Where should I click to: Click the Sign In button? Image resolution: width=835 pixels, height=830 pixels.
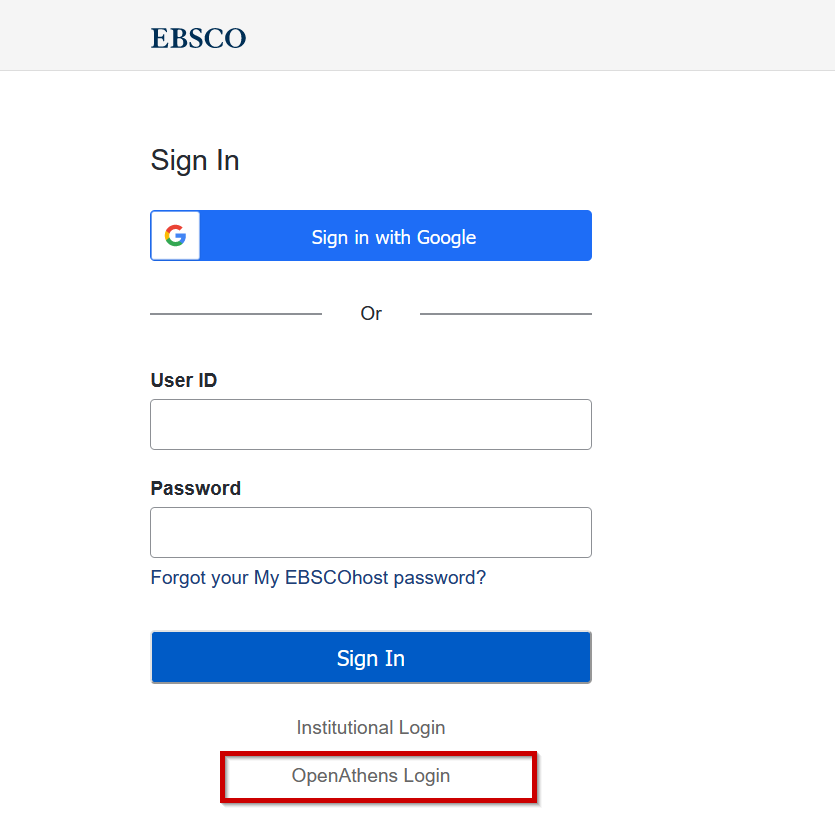click(371, 657)
